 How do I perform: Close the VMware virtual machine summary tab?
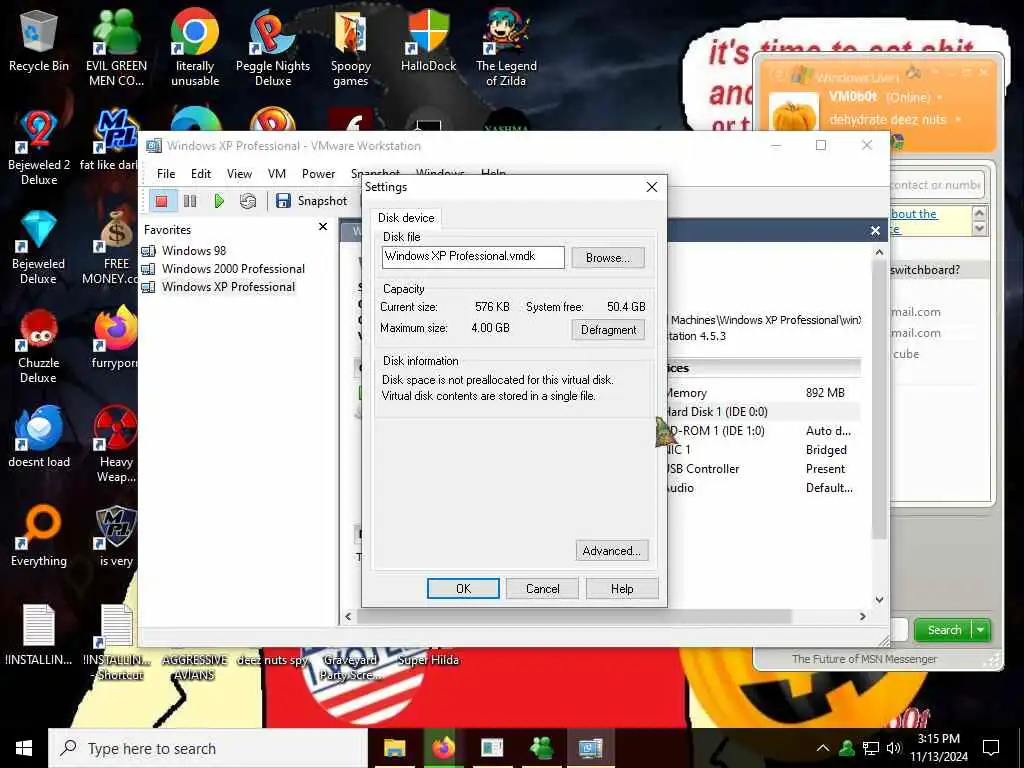[x=875, y=231]
